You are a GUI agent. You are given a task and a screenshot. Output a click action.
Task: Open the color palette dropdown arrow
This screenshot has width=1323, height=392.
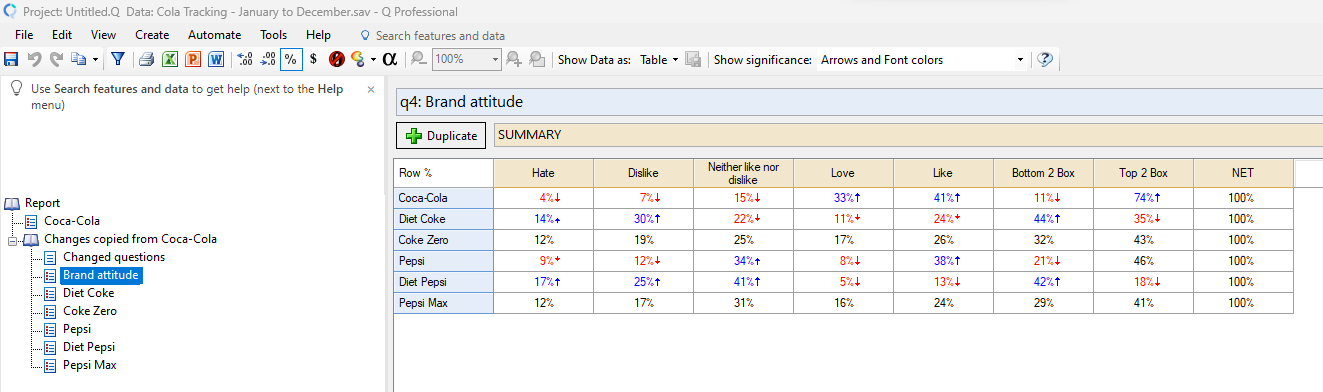tap(373, 59)
